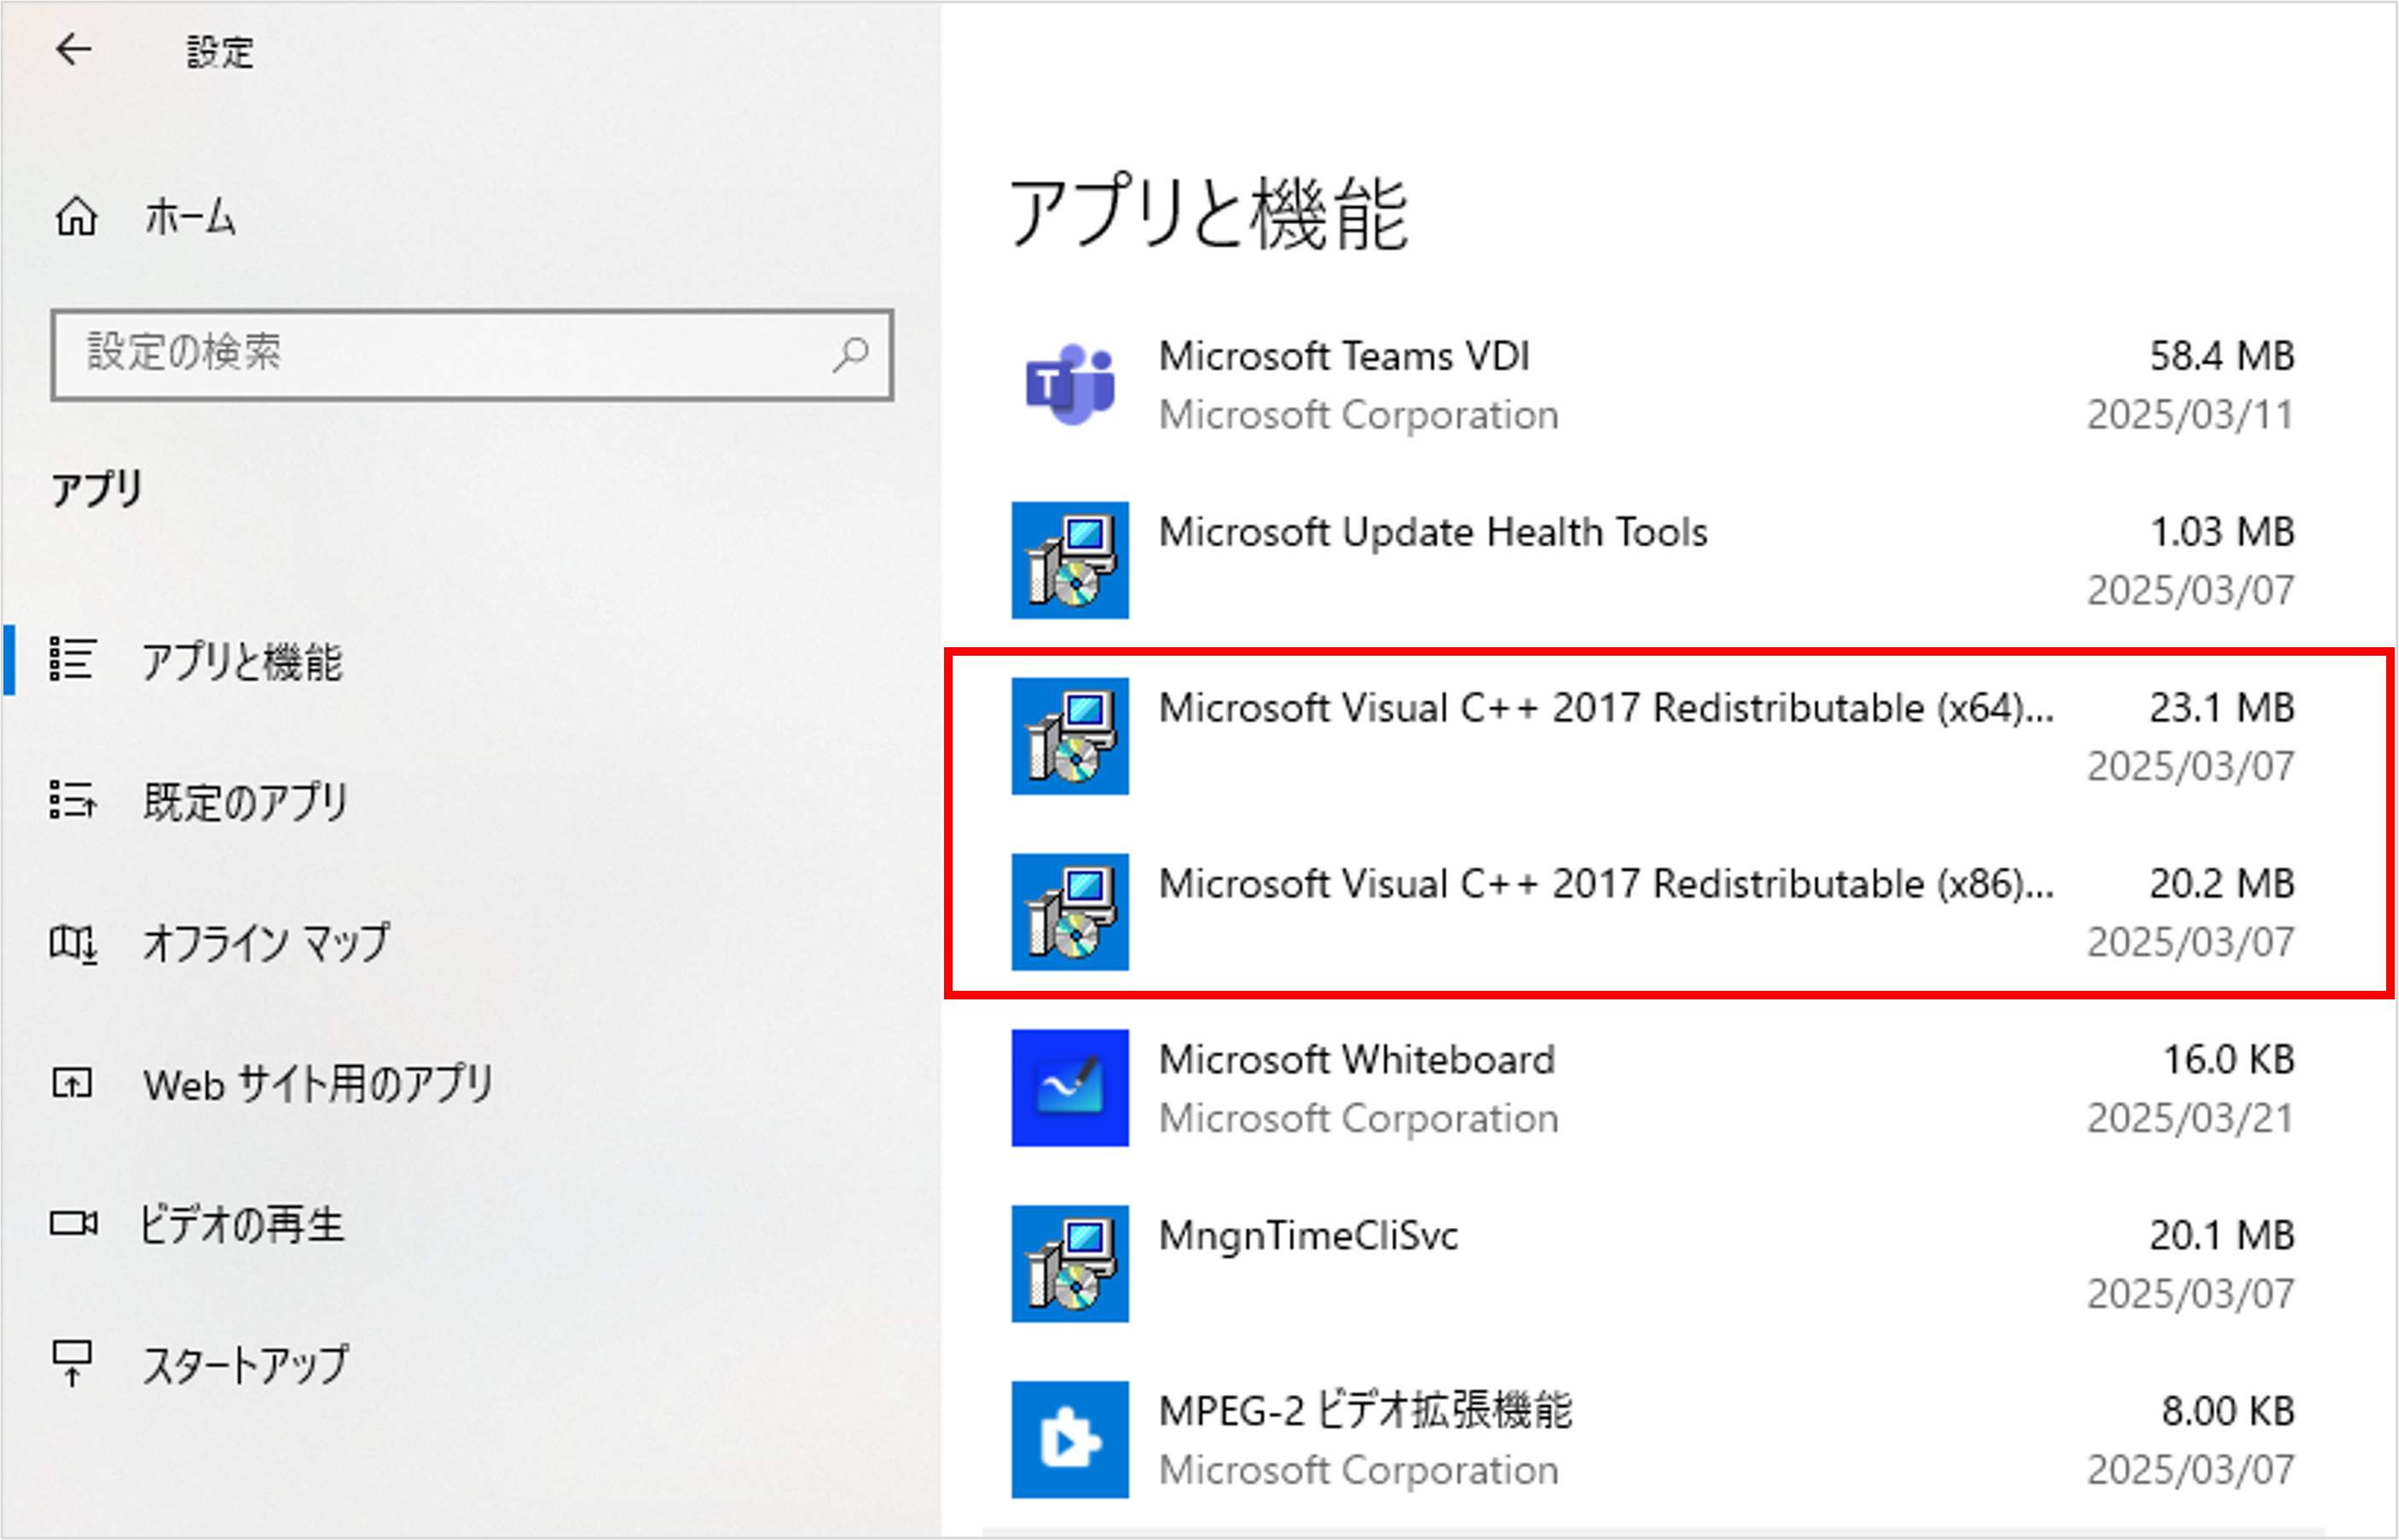
Task: Click the アプリと機能 page heading
Action: [1209, 212]
